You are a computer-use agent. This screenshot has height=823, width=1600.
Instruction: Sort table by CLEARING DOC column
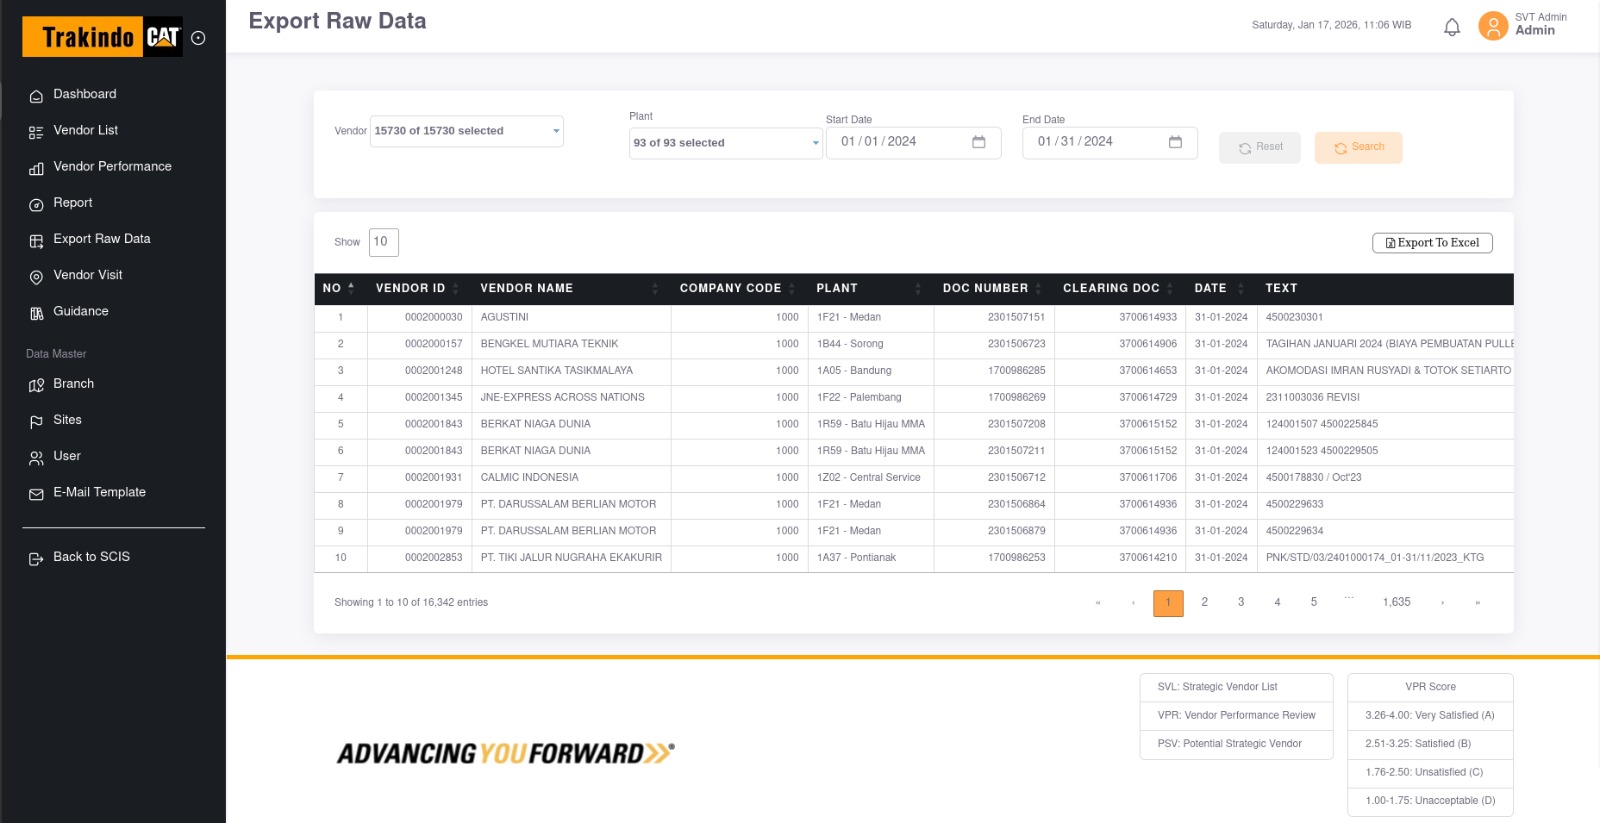(1119, 288)
